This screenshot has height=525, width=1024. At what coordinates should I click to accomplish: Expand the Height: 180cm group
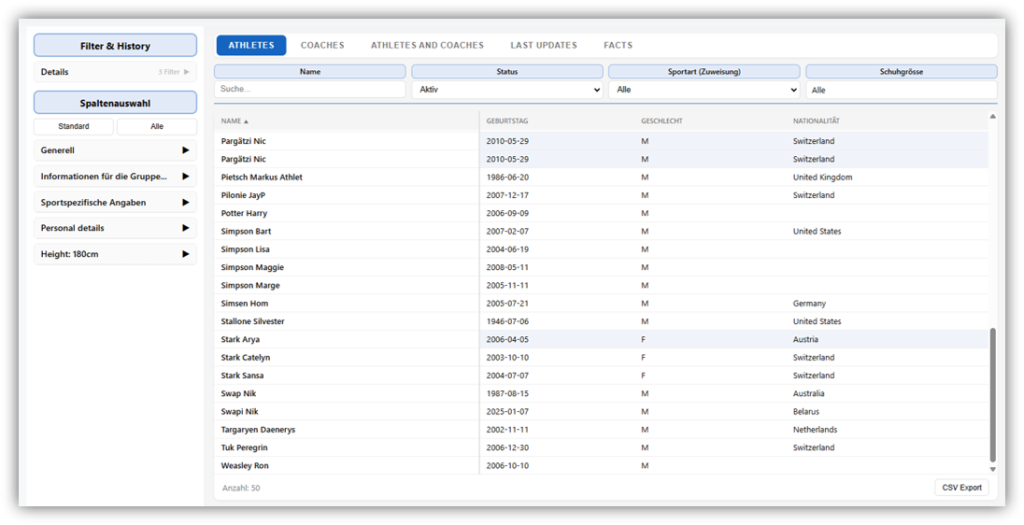[185, 254]
